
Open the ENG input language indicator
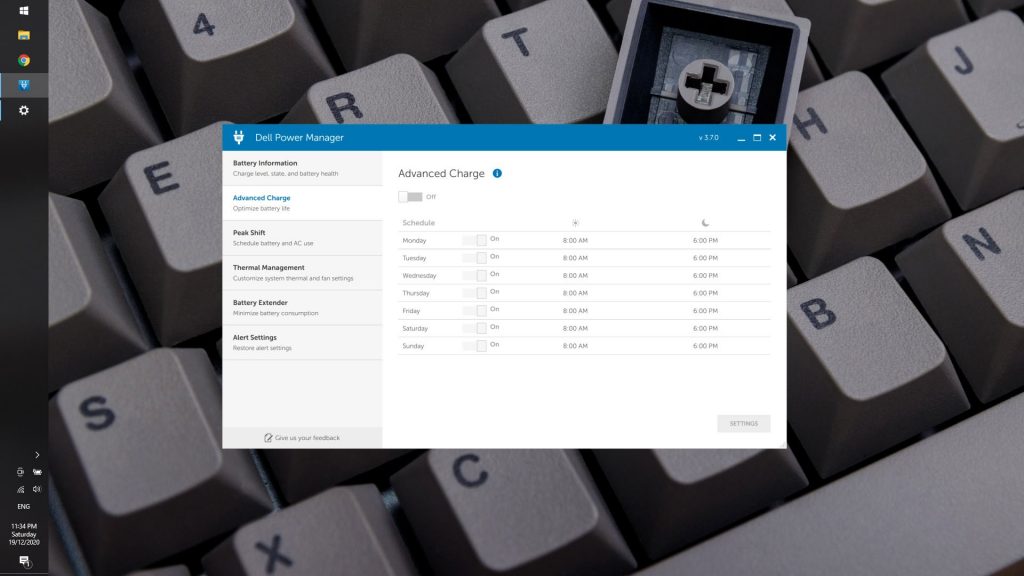click(x=24, y=507)
